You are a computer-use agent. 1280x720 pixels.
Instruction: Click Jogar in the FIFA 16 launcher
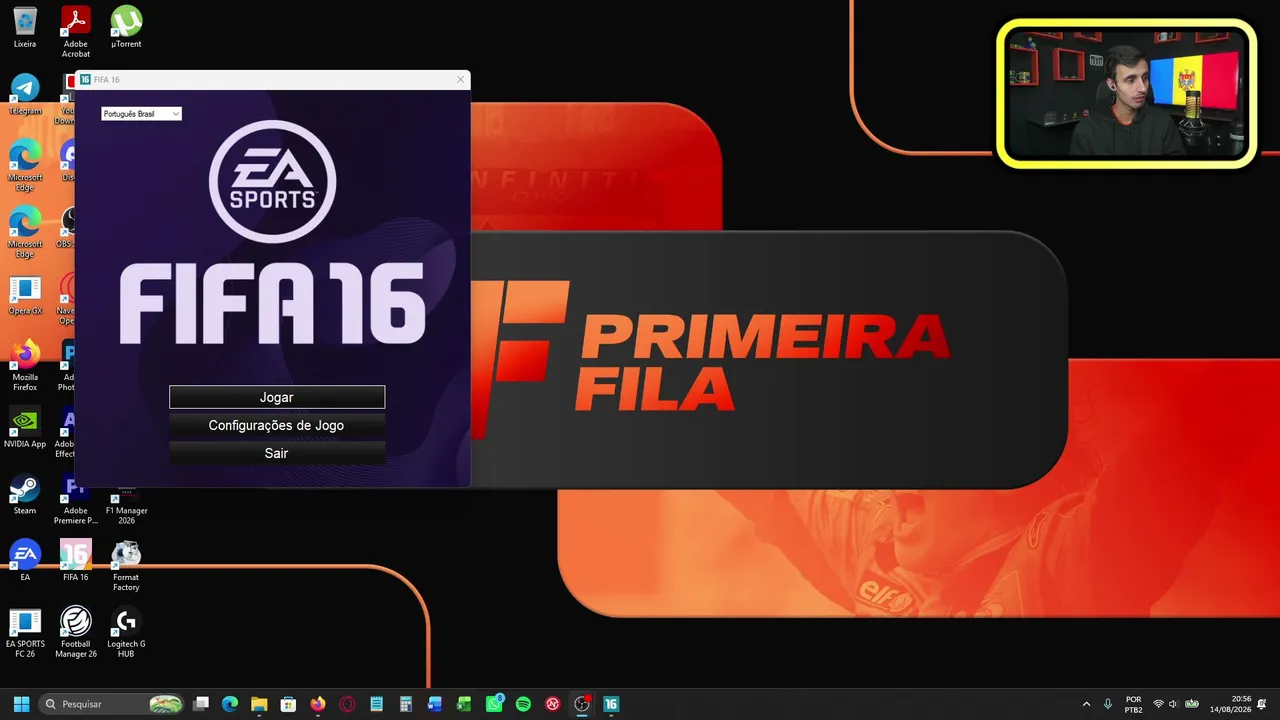277,397
